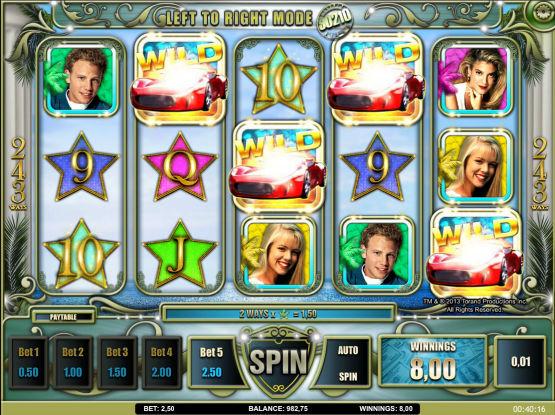Click the WILD car symbol in the center reel

278,166
